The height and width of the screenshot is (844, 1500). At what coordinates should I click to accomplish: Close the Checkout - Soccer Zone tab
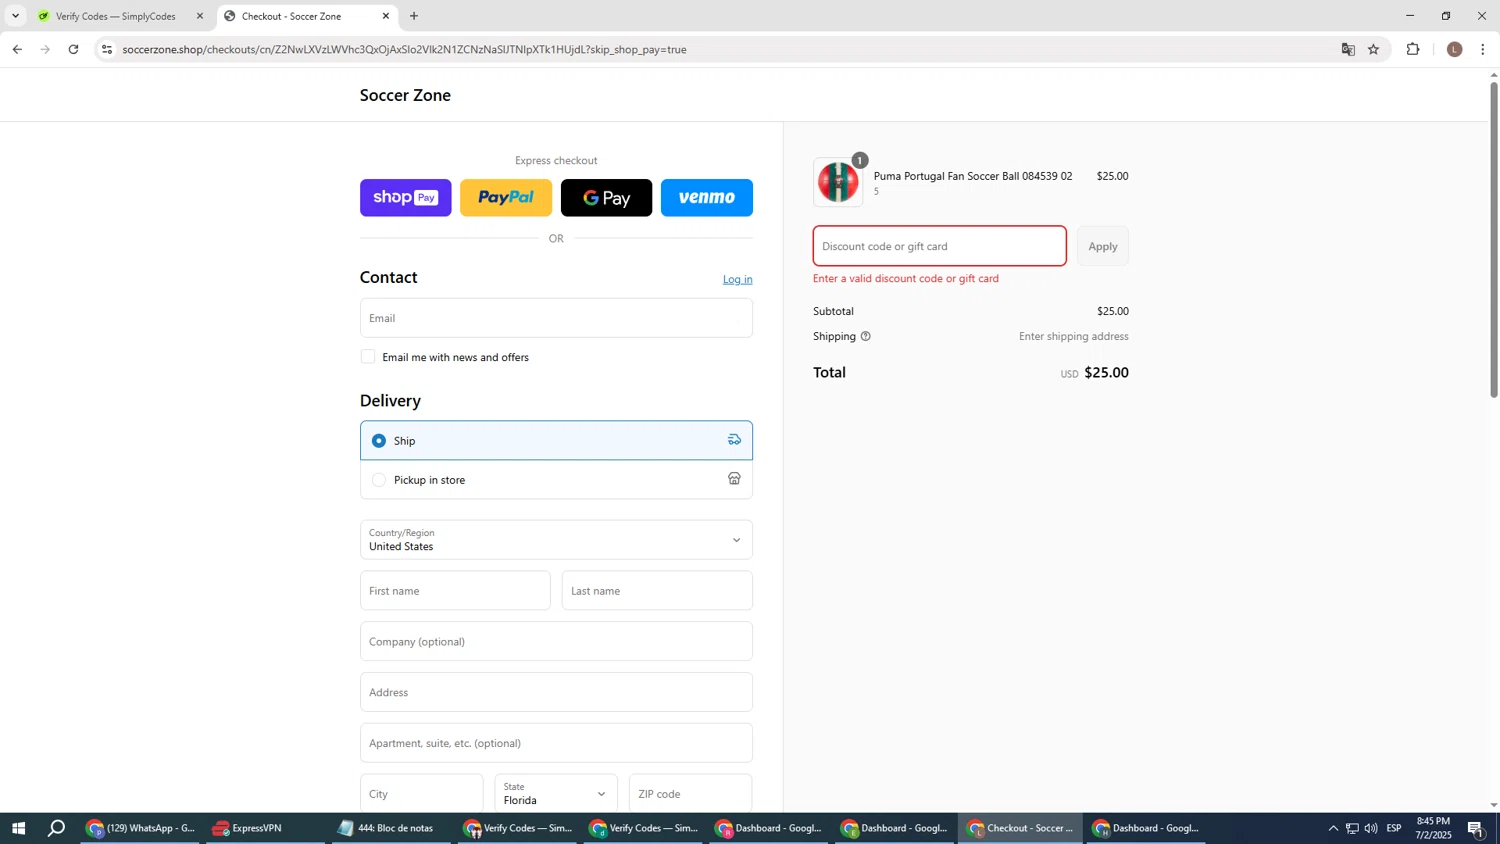point(386,16)
